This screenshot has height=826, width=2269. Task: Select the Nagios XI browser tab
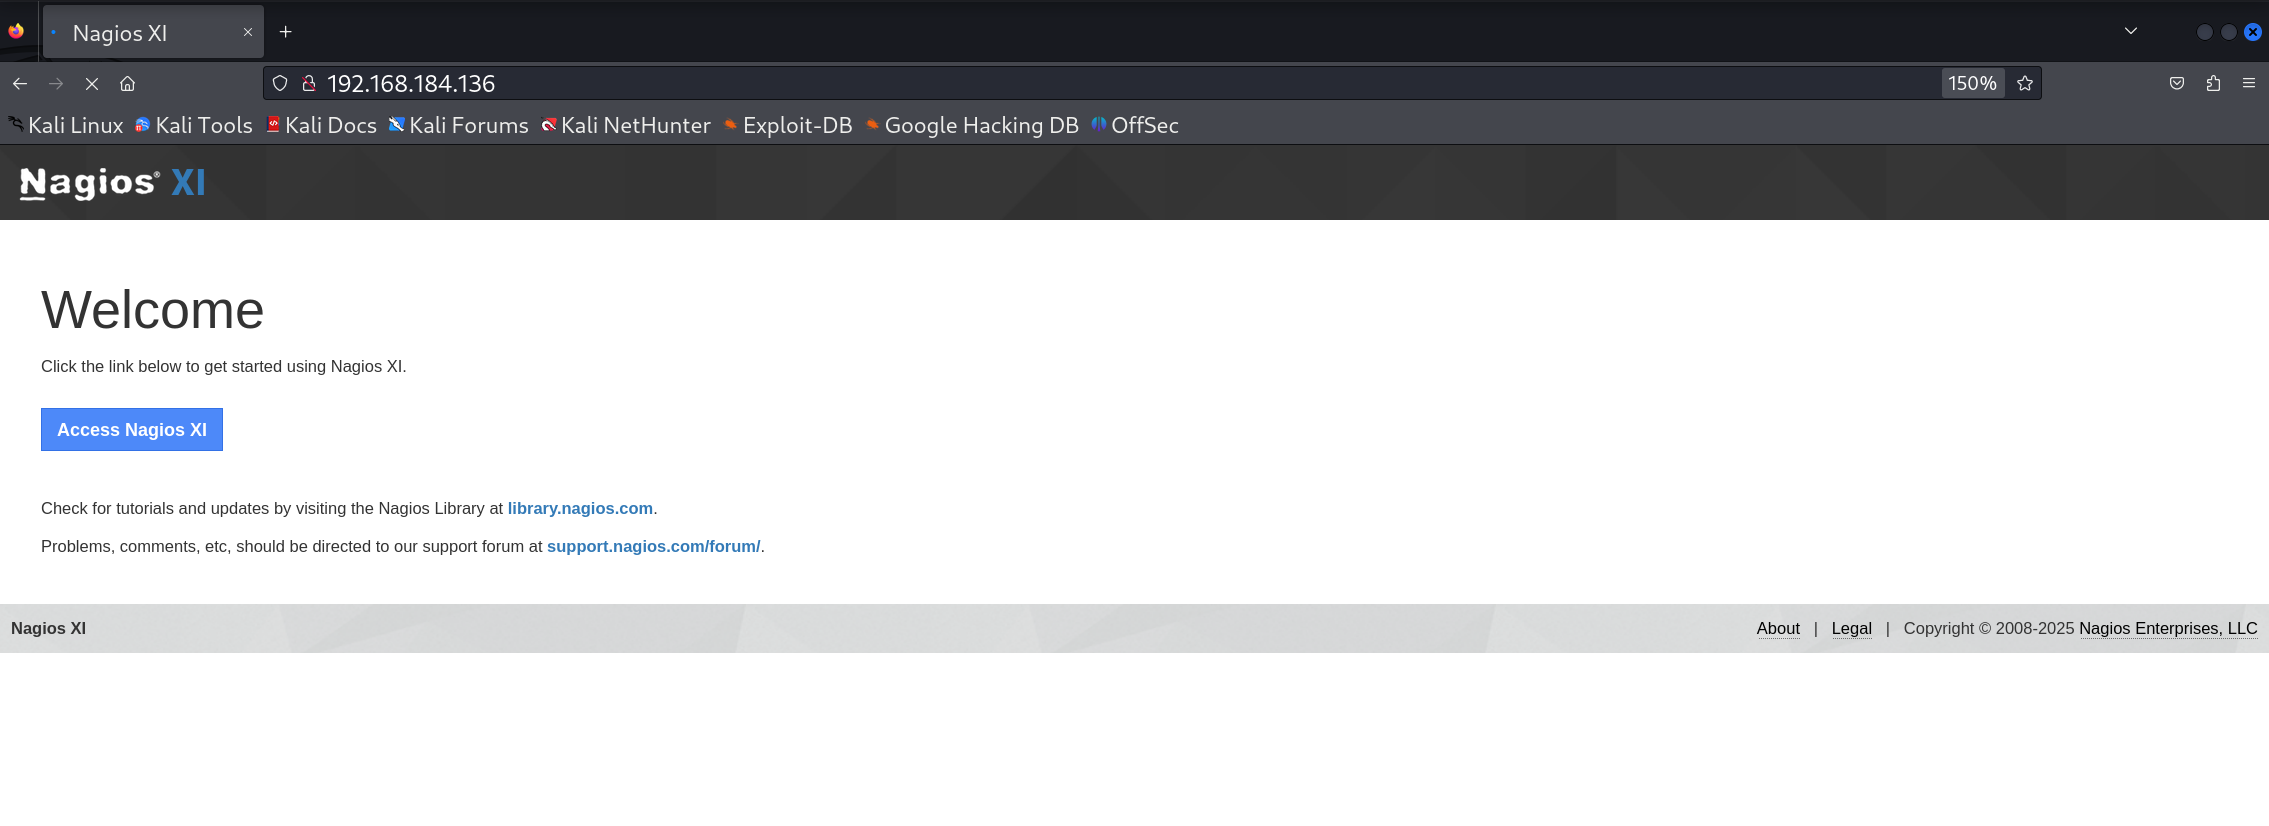153,32
